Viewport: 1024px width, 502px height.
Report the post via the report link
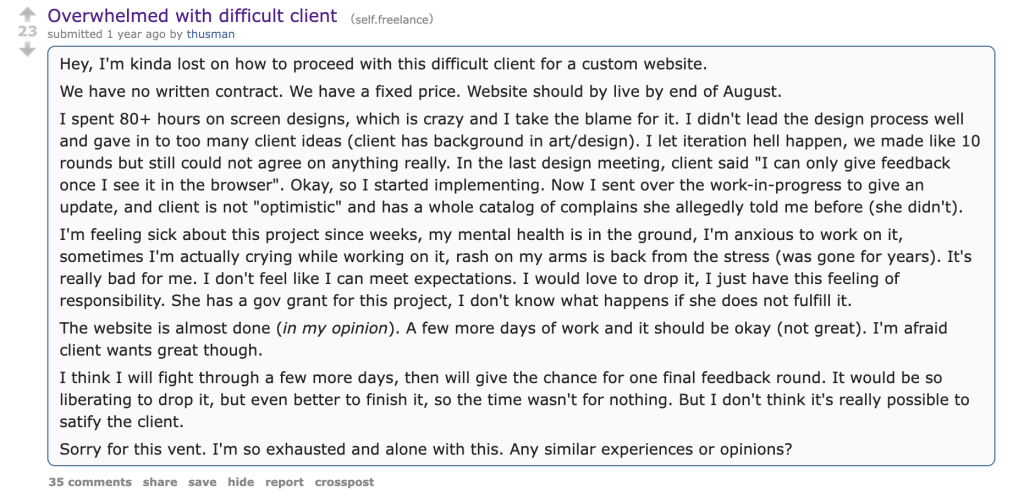(x=284, y=482)
